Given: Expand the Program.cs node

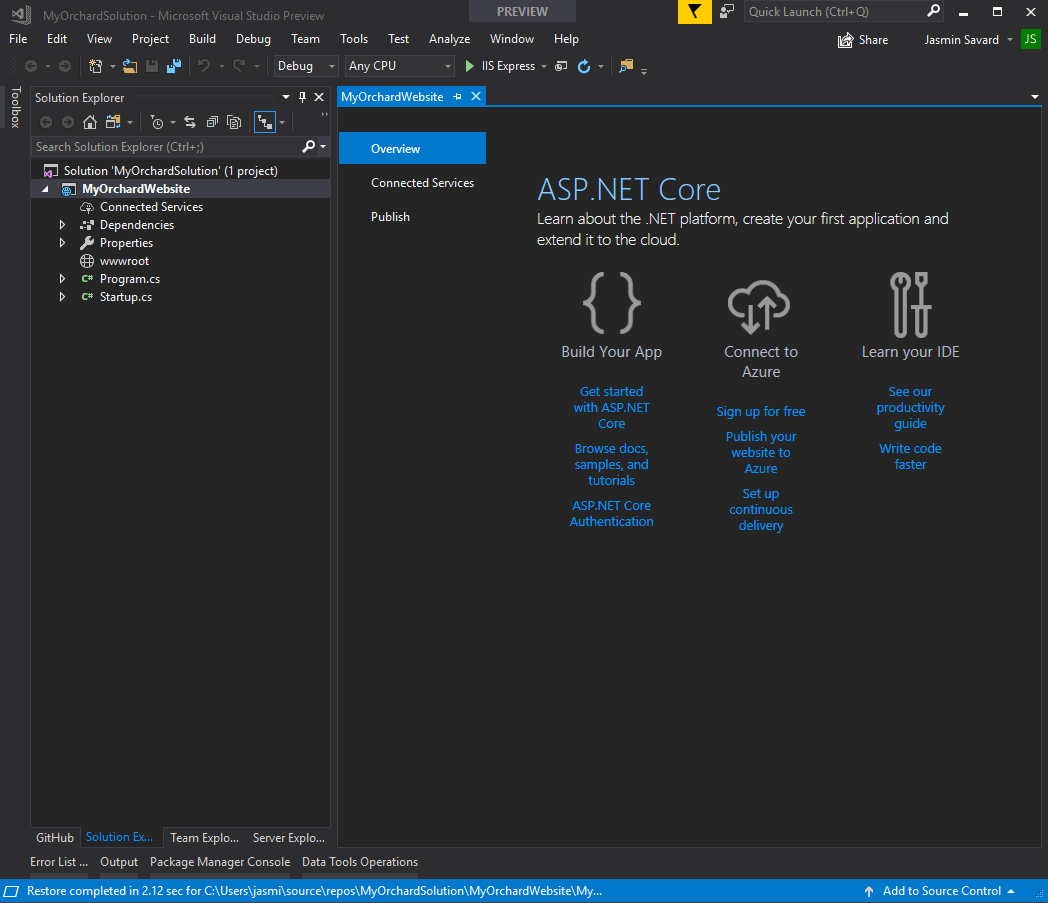Looking at the screenshot, I should (62, 279).
